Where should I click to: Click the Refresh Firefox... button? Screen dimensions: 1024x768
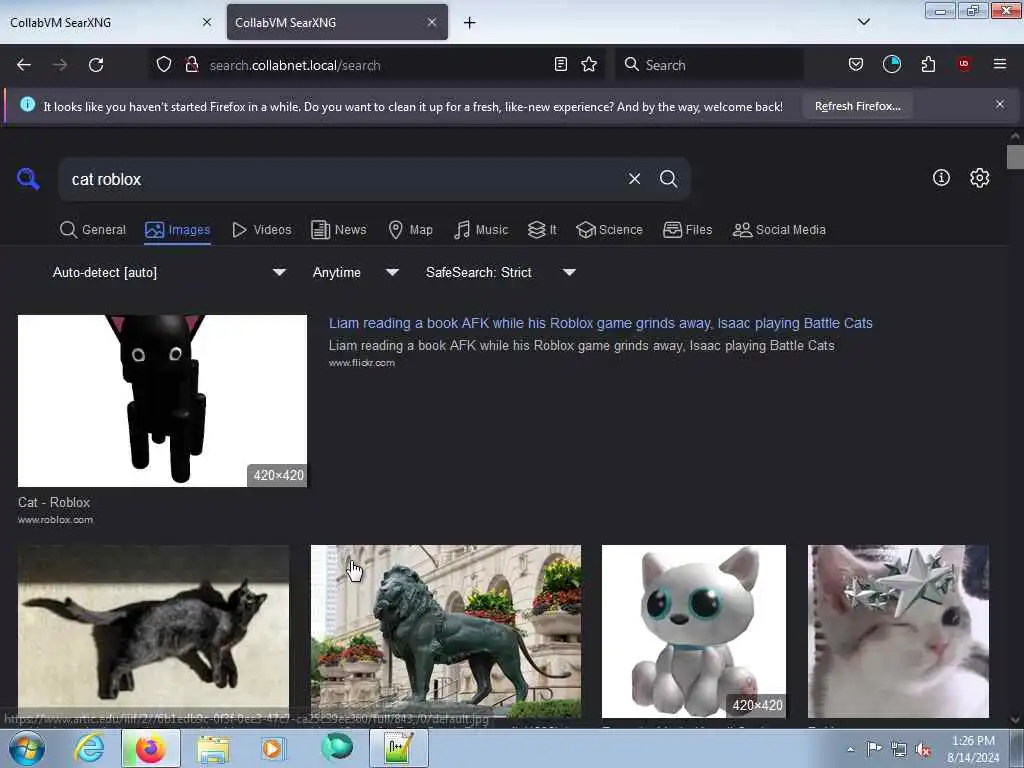[857, 106]
